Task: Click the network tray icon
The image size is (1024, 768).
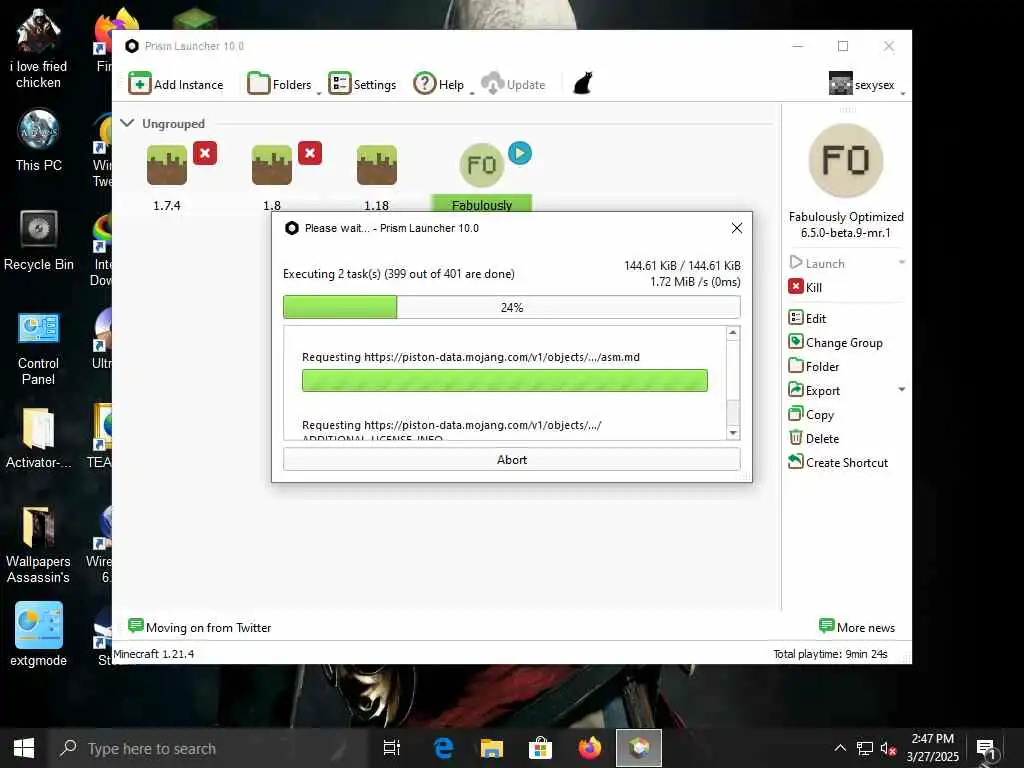Action: tap(865, 748)
